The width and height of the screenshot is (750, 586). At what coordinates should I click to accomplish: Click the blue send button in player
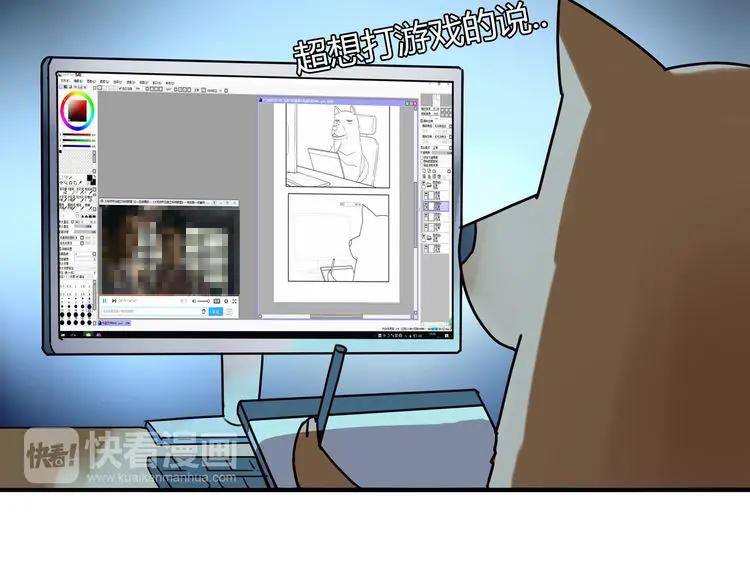[x=216, y=311]
